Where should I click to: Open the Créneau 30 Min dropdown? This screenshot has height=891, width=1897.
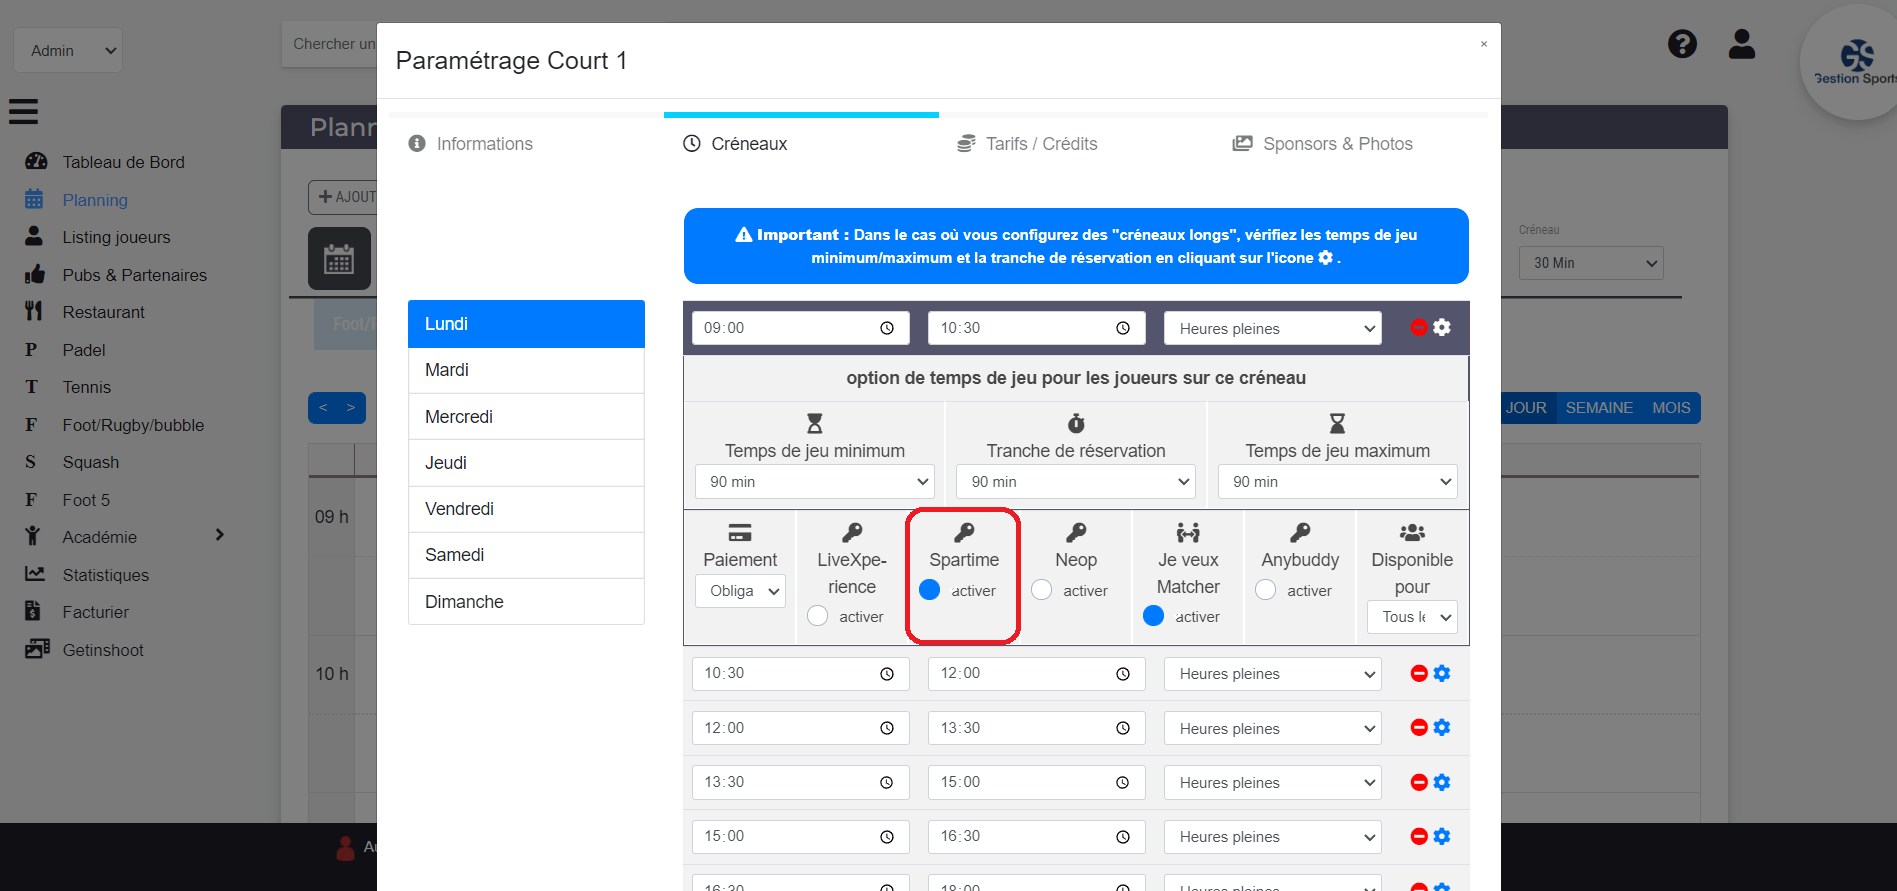click(x=1591, y=263)
